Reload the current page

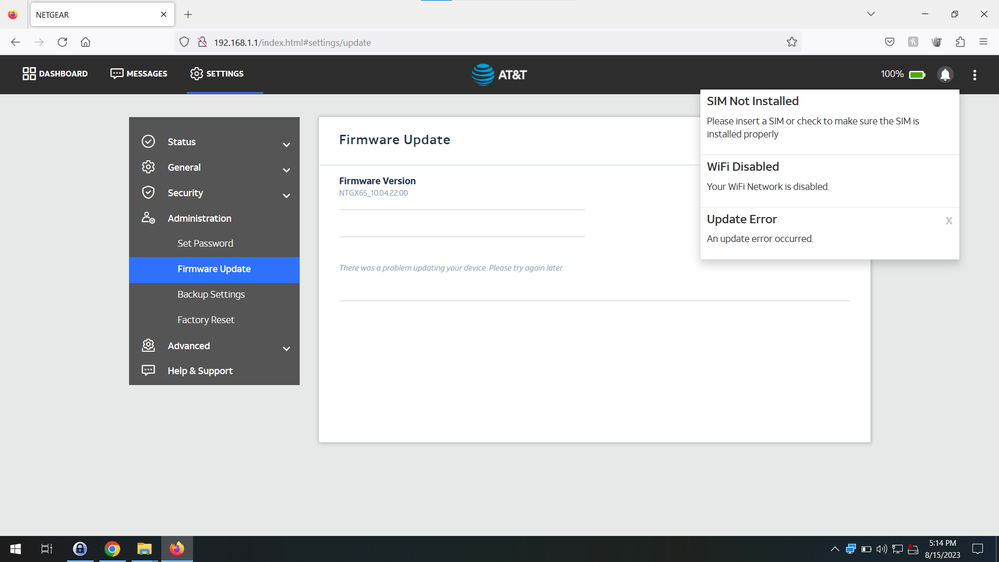point(62,42)
